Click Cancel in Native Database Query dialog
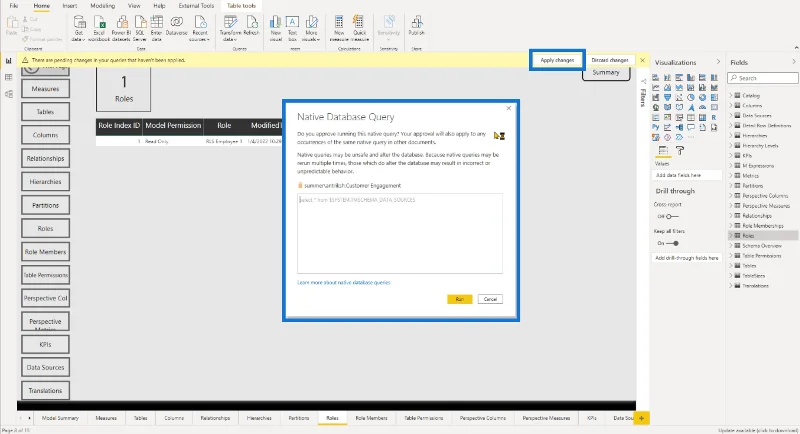 coord(490,299)
